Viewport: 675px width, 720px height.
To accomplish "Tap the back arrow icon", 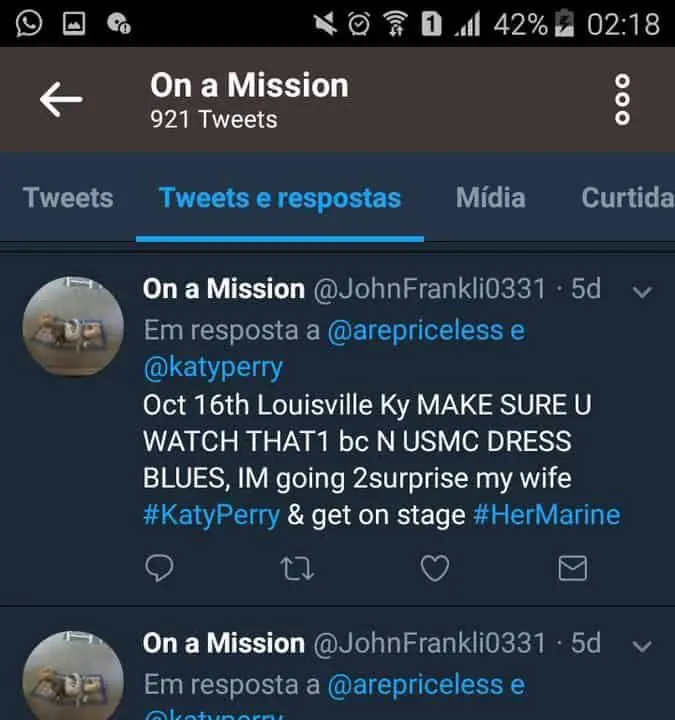I will 60,99.
